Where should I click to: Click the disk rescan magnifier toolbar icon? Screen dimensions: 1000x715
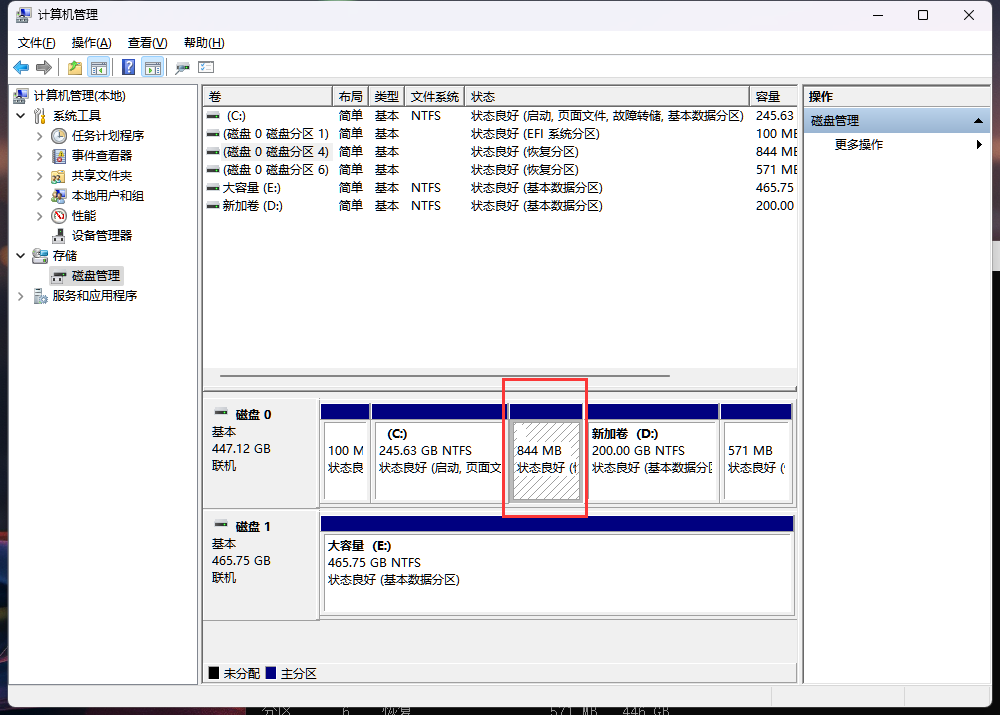pos(182,68)
